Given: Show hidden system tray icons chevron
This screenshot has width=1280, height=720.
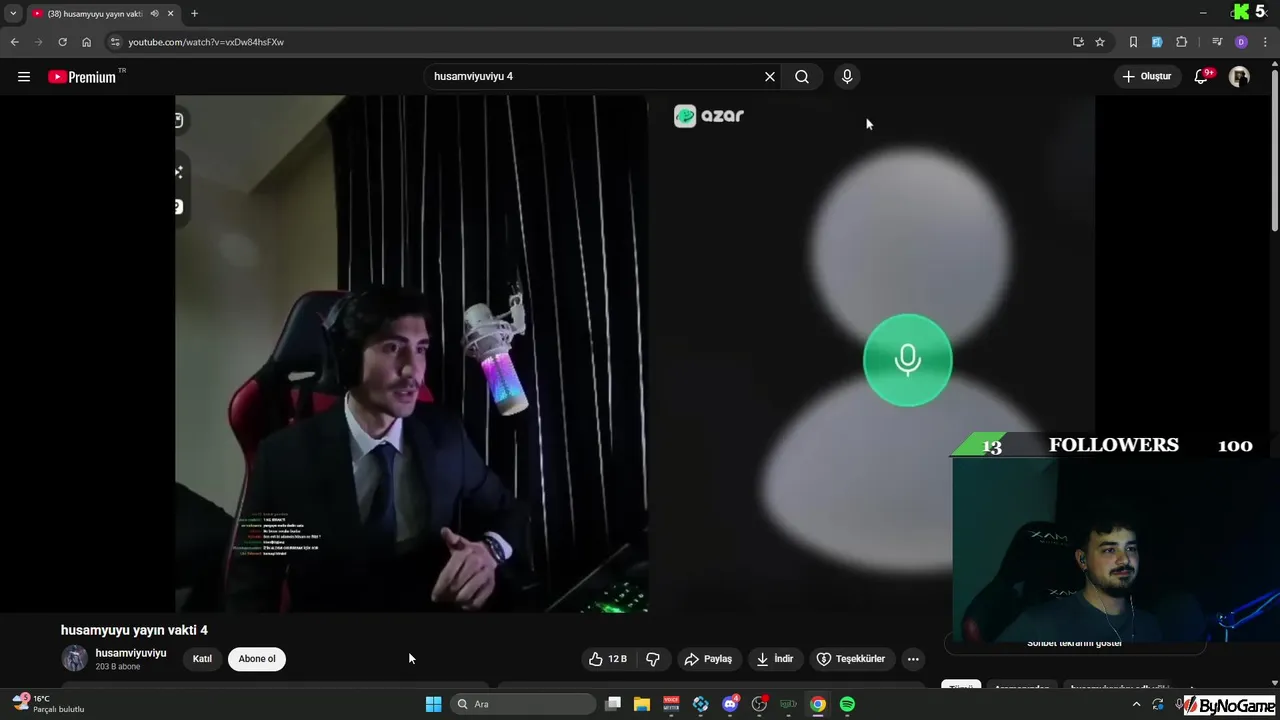Looking at the screenshot, I should pyautogui.click(x=1136, y=704).
